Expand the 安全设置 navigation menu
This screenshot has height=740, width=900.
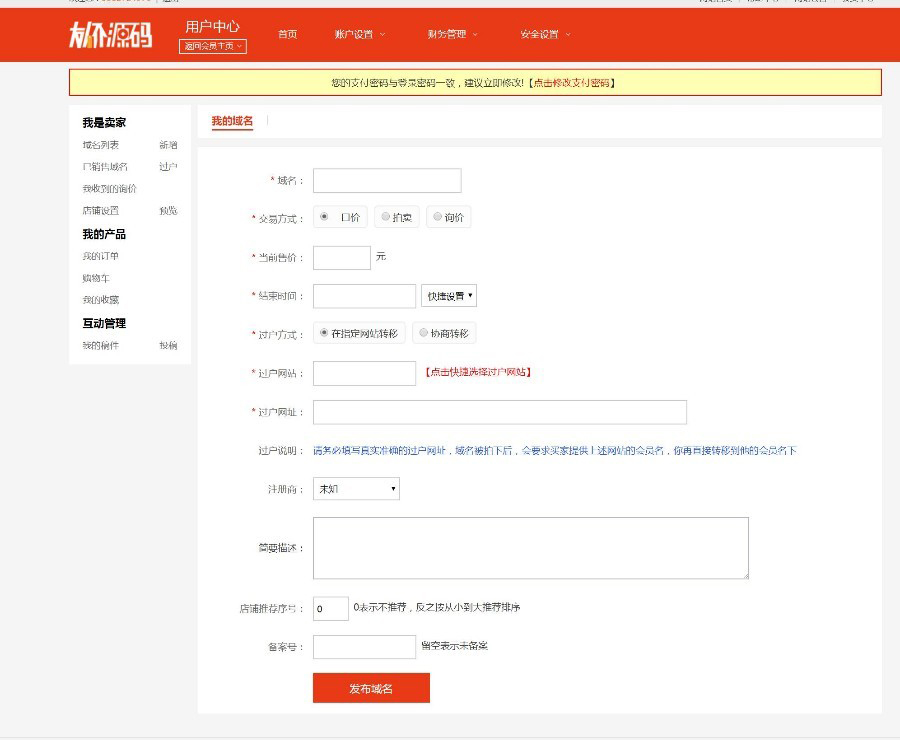tap(545, 34)
